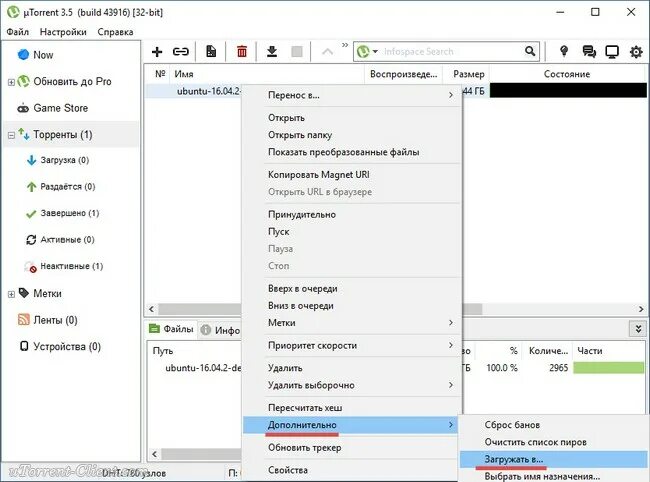Click the Воспроизведе... column header
This screenshot has width=650, height=482.
(x=403, y=74)
